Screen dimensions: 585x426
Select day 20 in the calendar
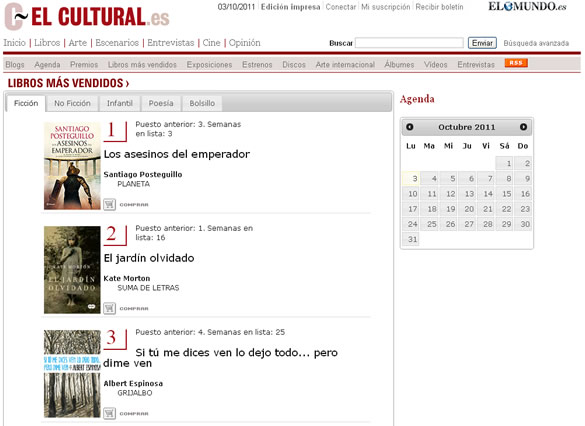click(x=467, y=209)
